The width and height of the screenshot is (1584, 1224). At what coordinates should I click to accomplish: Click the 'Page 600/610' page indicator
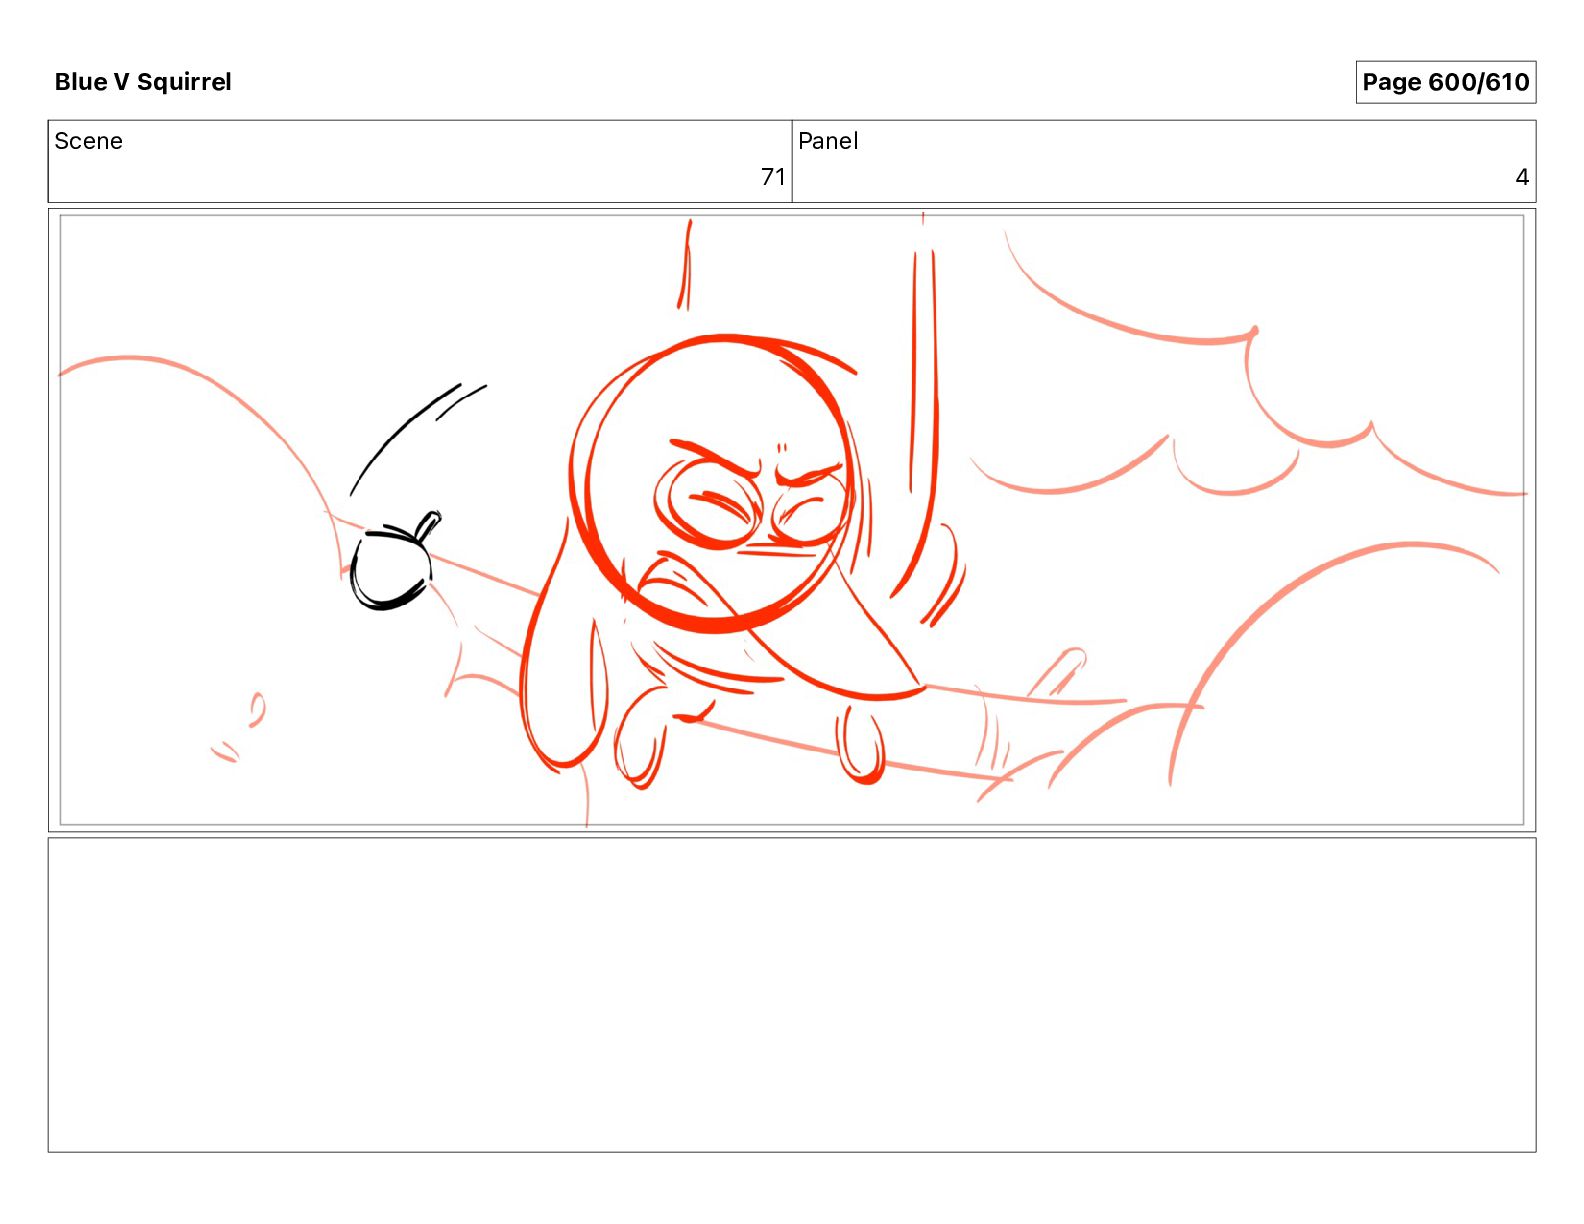point(1445,82)
